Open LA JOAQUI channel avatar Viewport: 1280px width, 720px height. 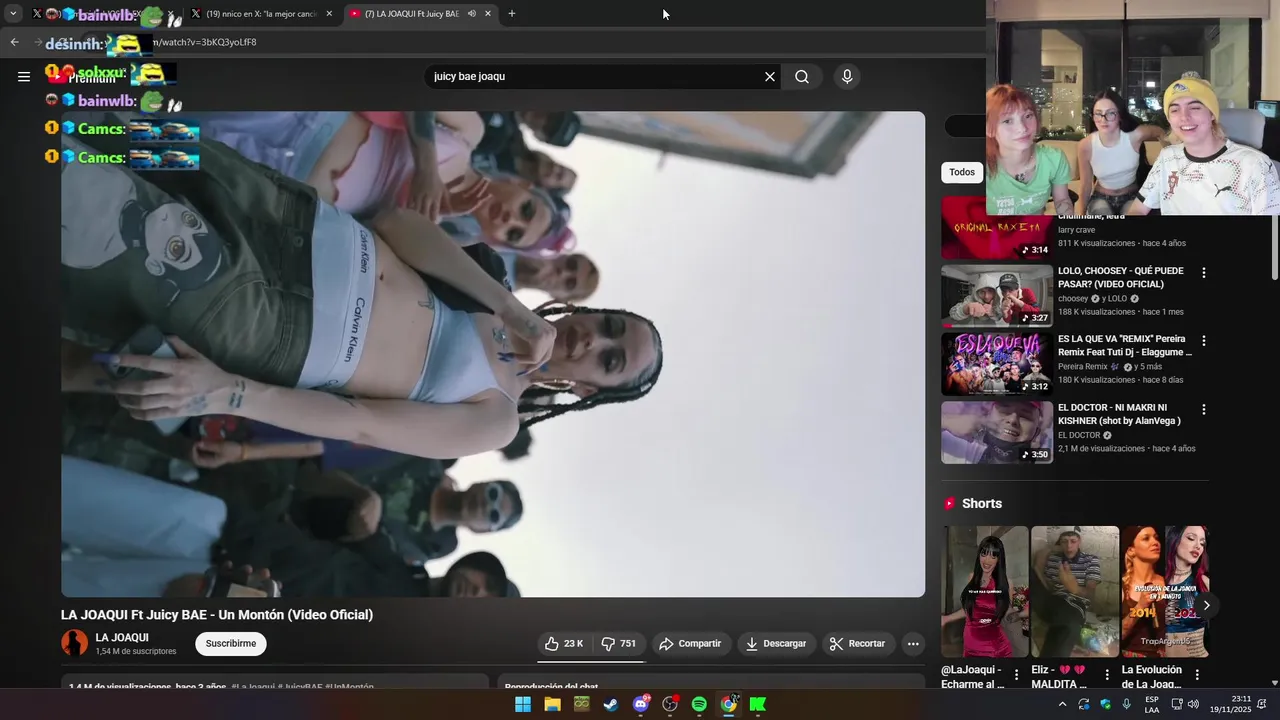[x=75, y=643]
